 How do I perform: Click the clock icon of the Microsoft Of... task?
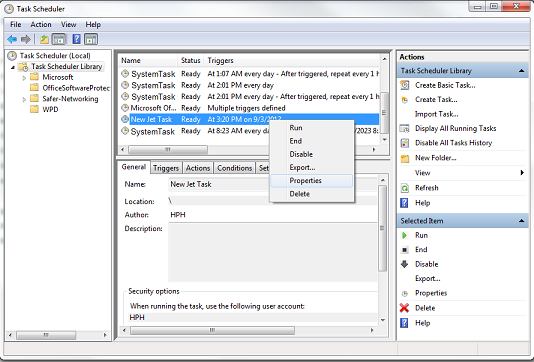tap(125, 108)
